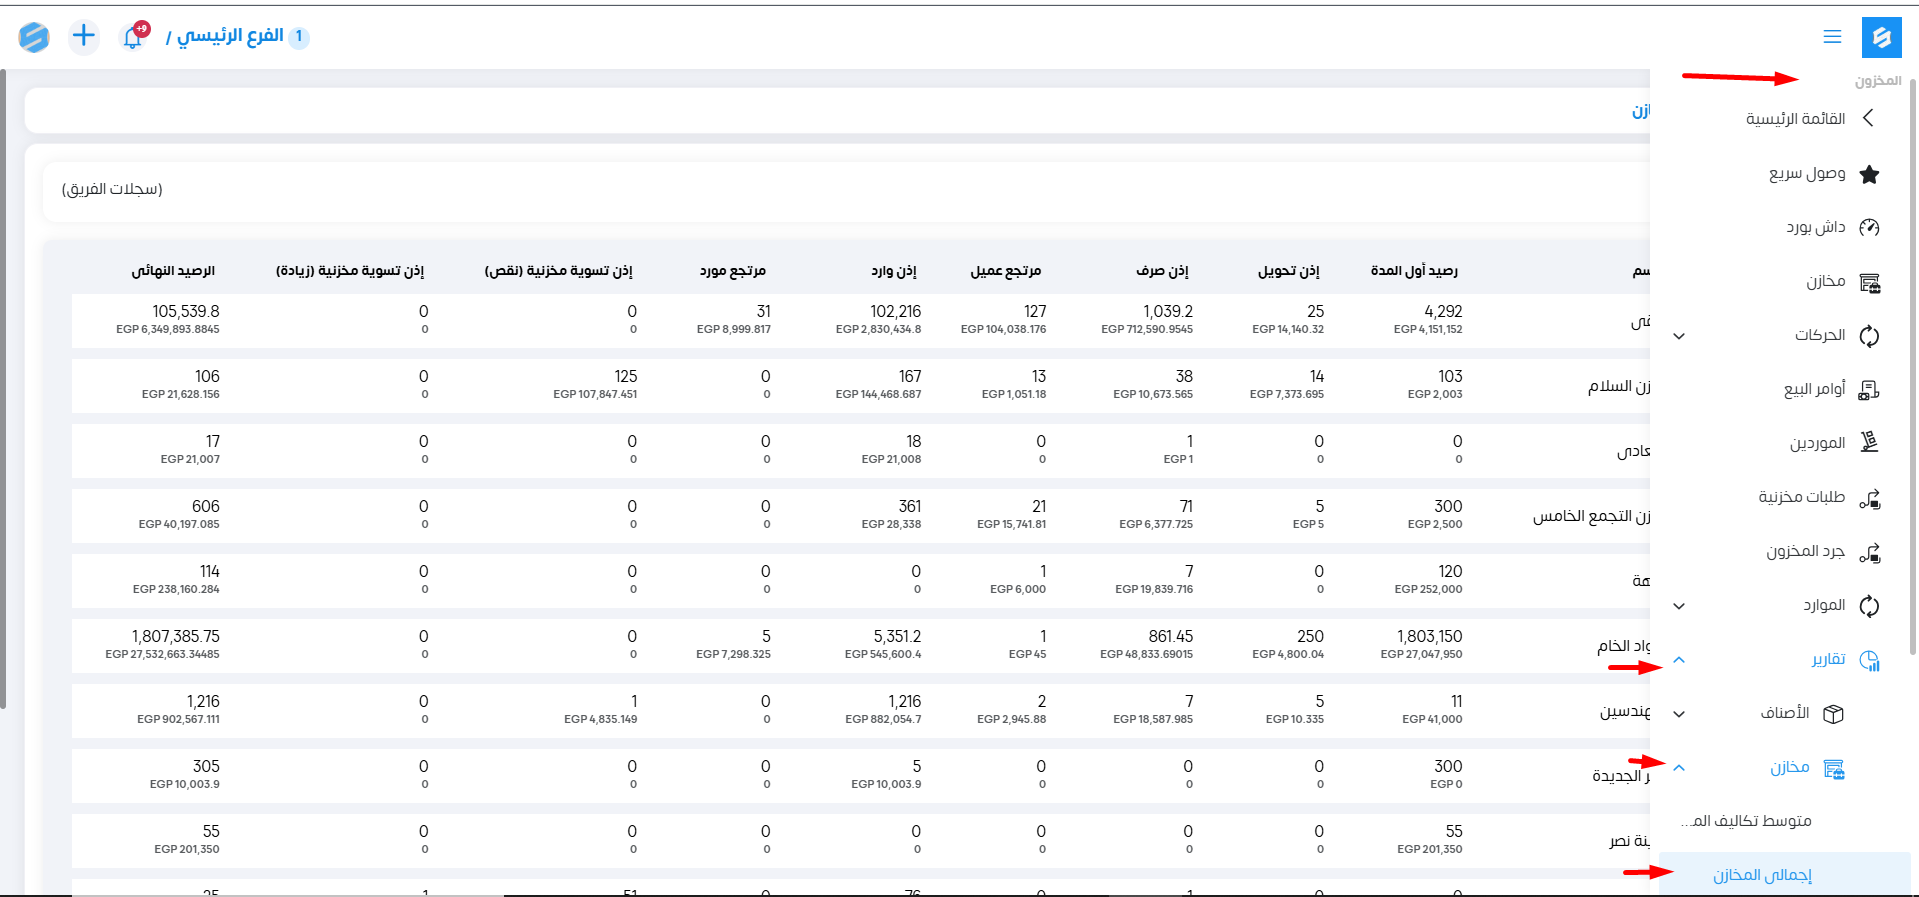The image size is (1919, 897).
Task: Select إجمالي المخازن report item
Action: (x=1762, y=875)
